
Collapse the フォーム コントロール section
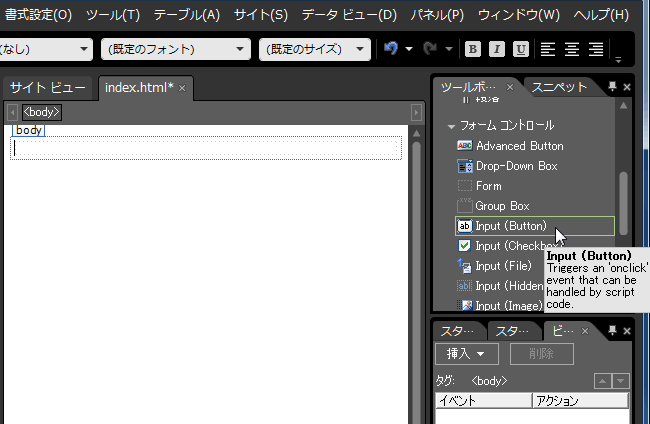click(451, 126)
